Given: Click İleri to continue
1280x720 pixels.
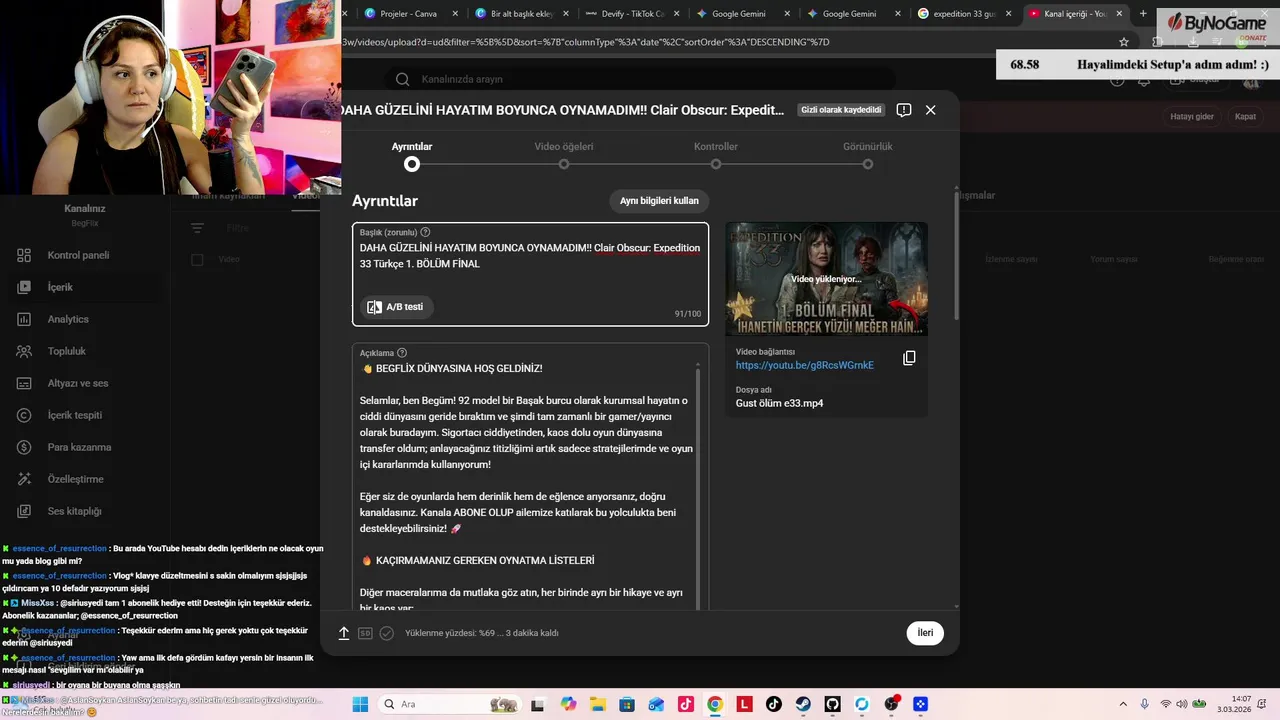Looking at the screenshot, I should point(925,633).
